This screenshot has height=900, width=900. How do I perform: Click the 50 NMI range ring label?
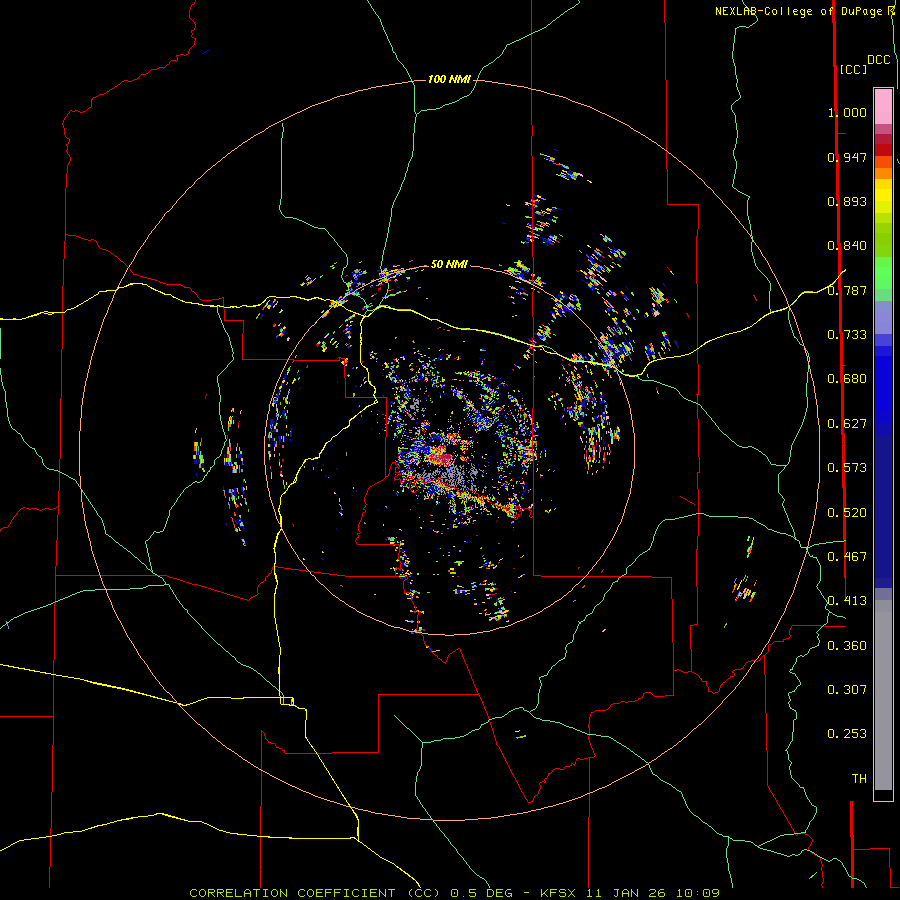pos(449,265)
